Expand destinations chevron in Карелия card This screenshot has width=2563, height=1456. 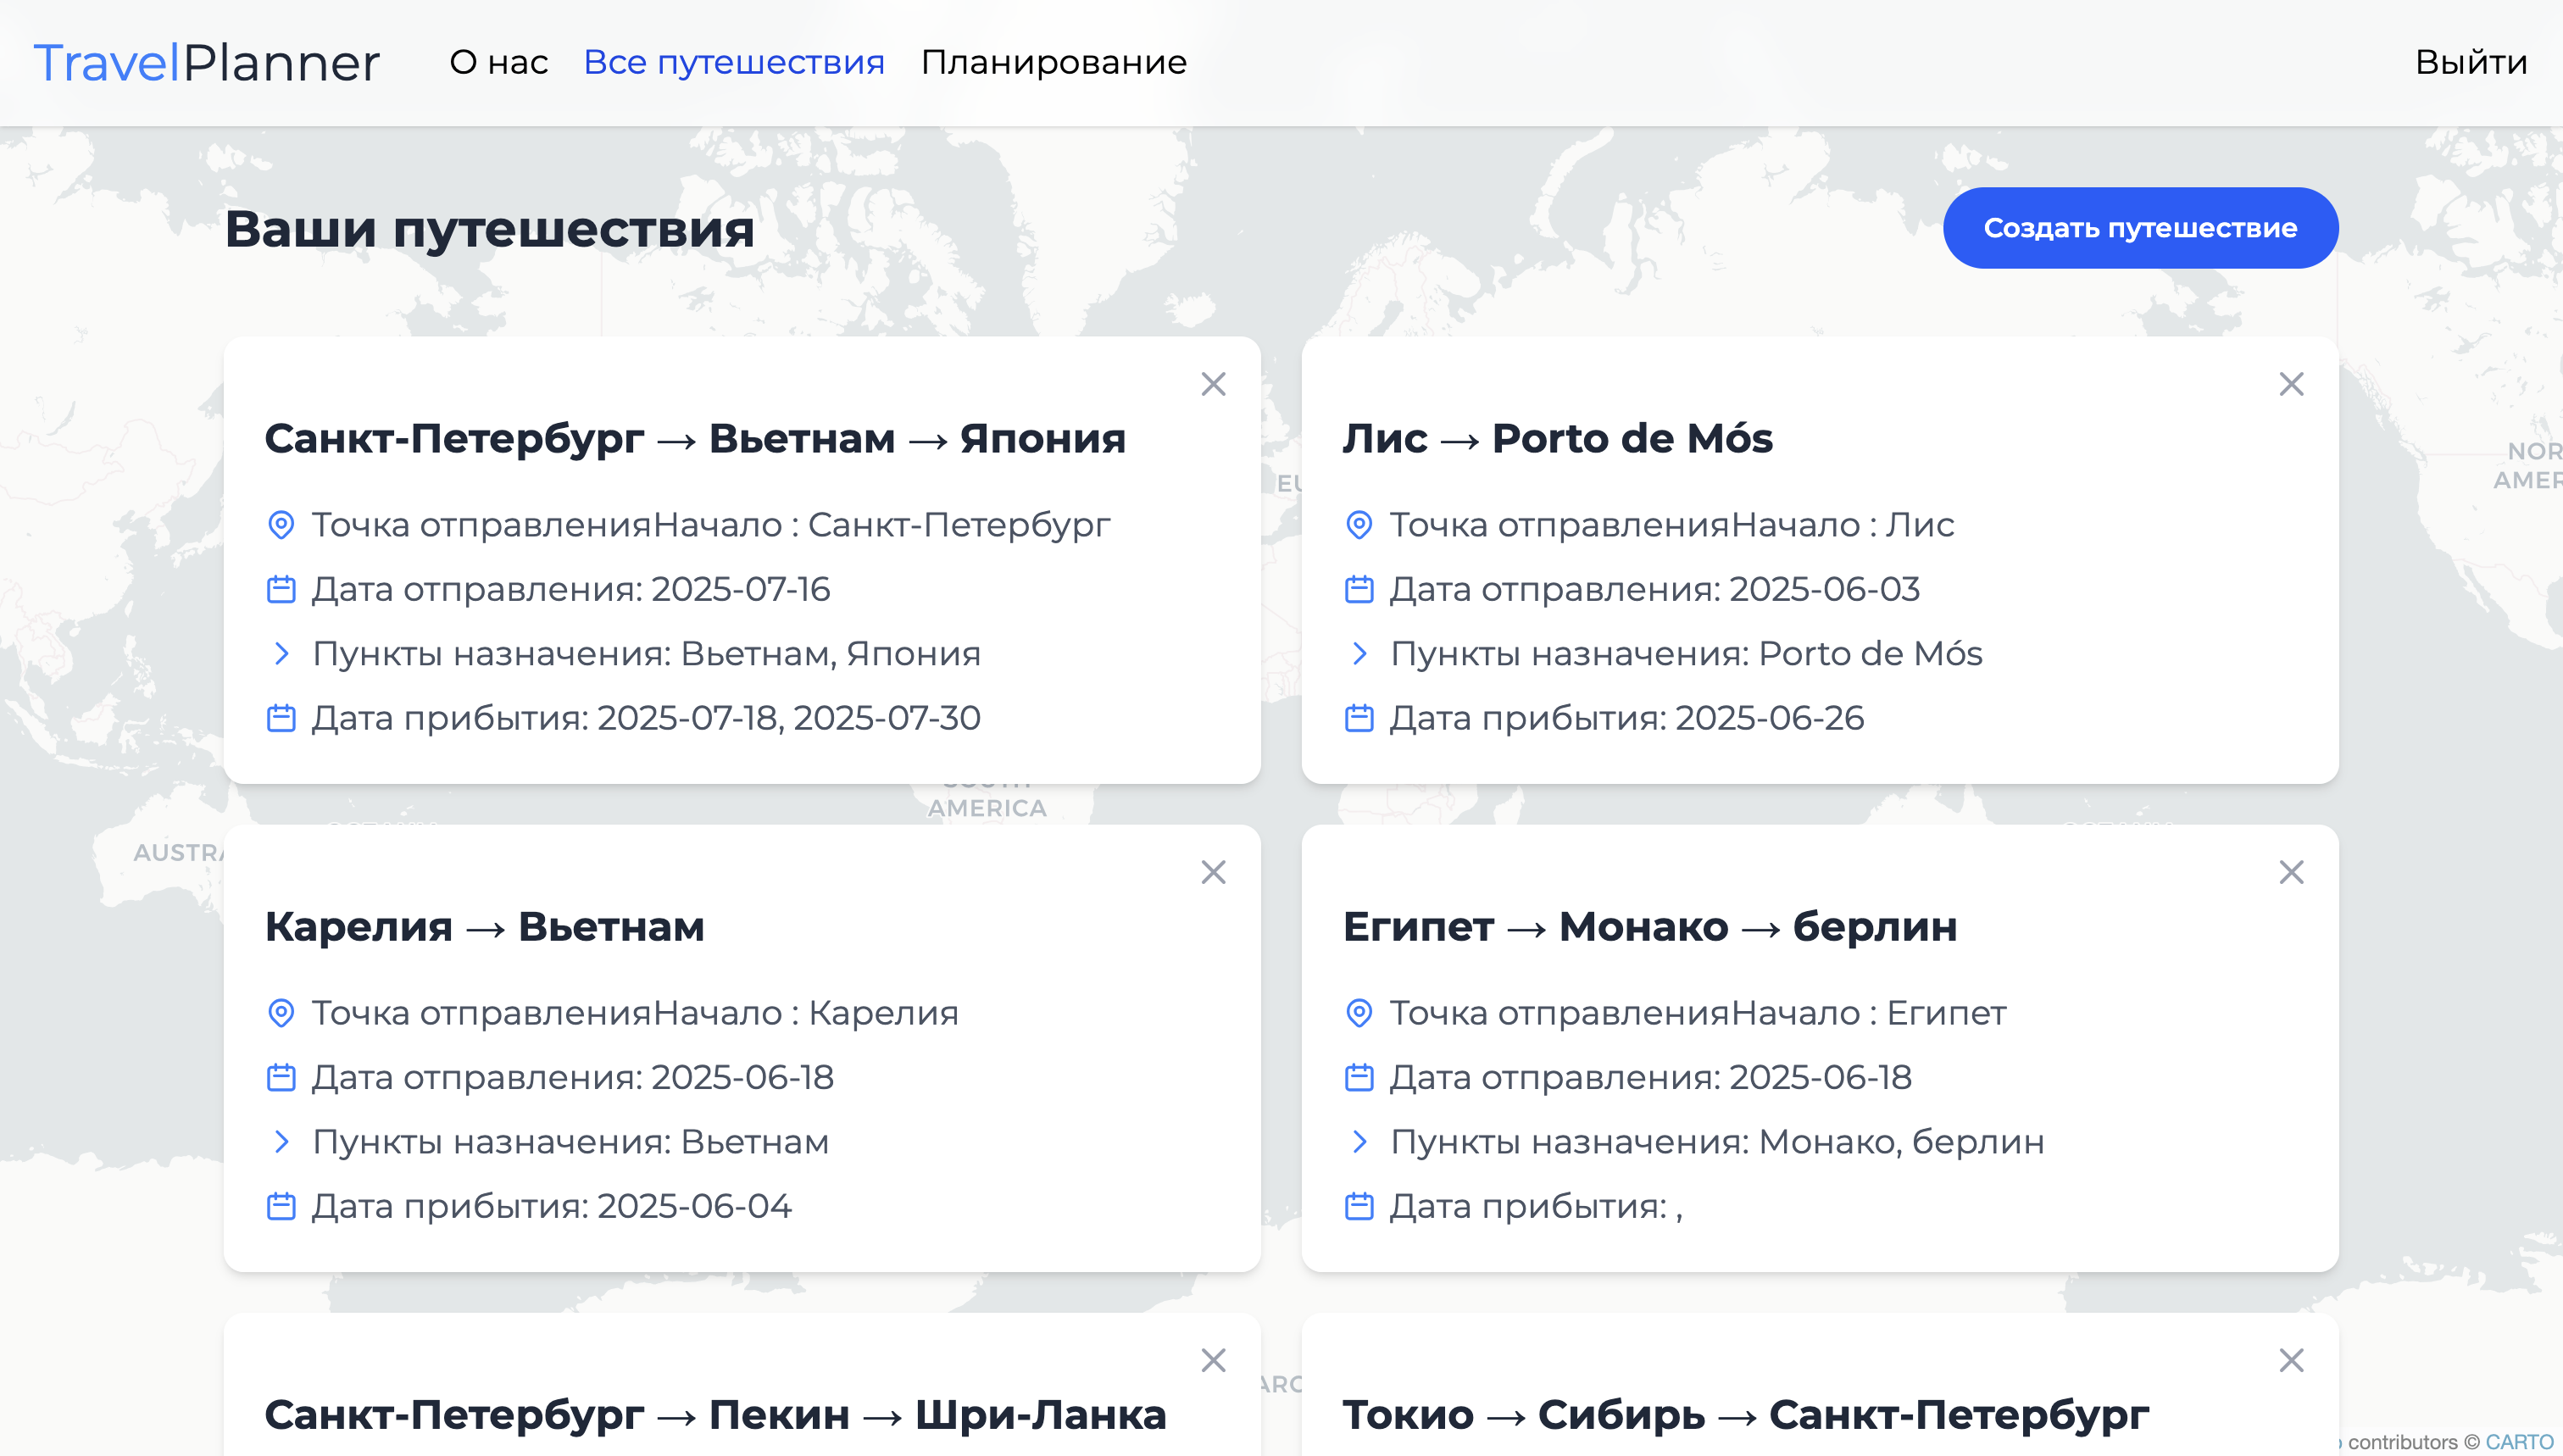click(281, 1142)
